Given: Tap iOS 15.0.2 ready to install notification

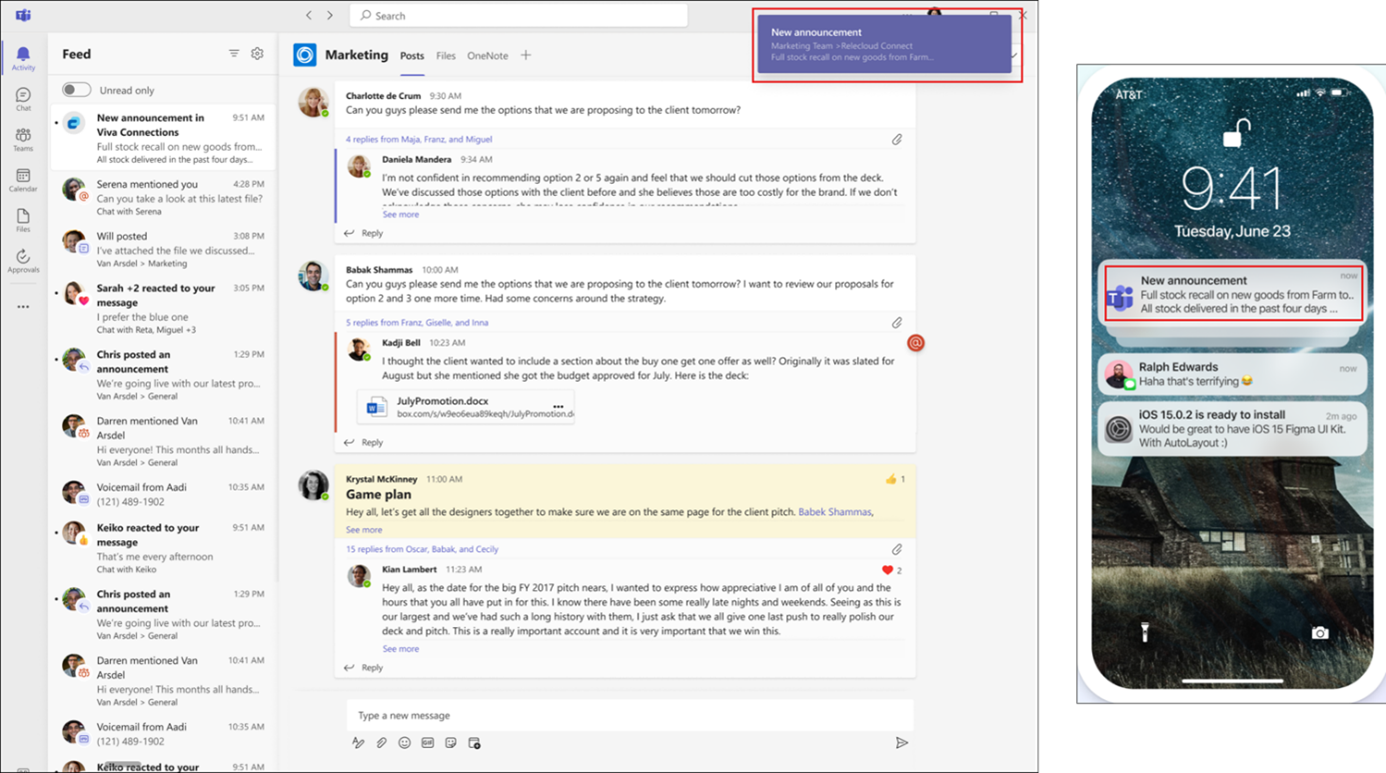Looking at the screenshot, I should point(1232,428).
